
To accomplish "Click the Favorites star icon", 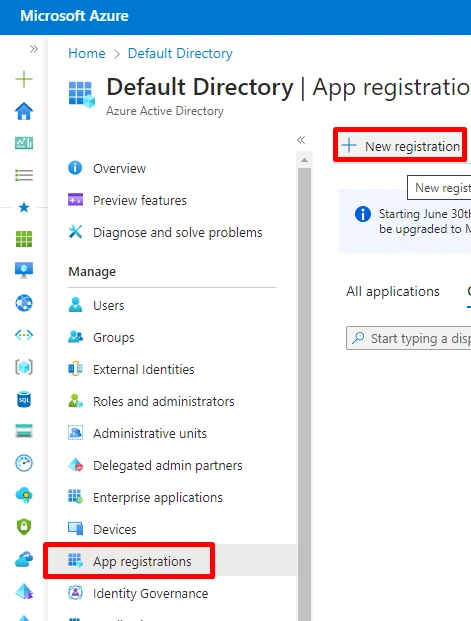I will pyautogui.click(x=24, y=207).
